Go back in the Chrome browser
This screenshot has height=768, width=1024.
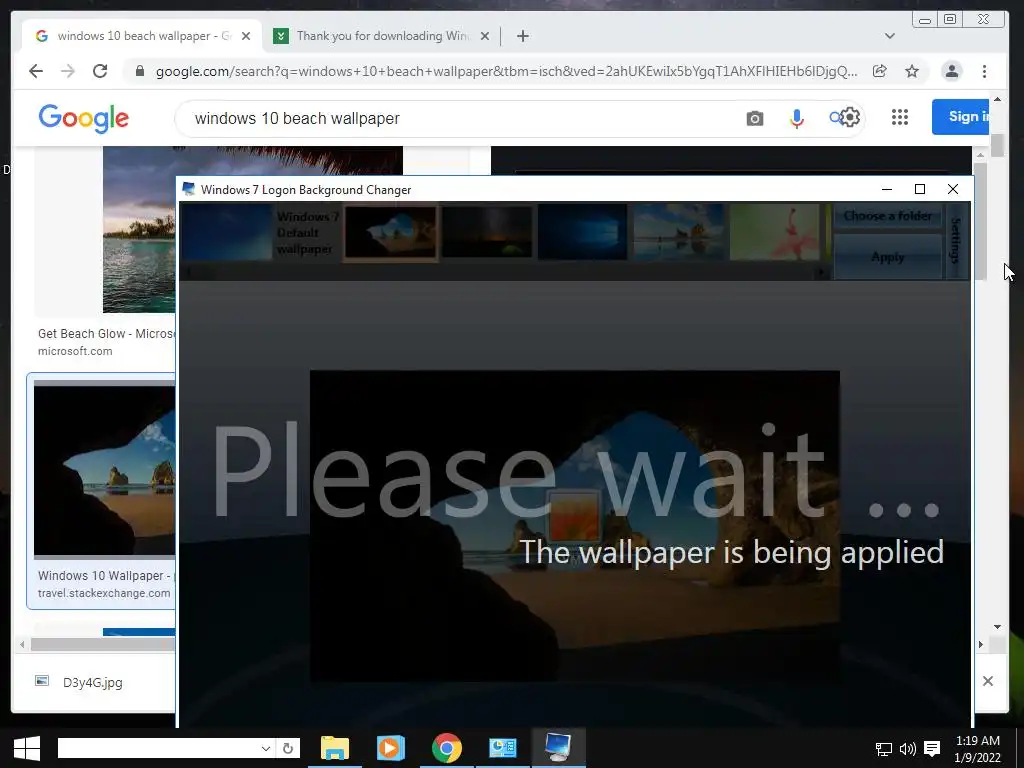(x=36, y=71)
